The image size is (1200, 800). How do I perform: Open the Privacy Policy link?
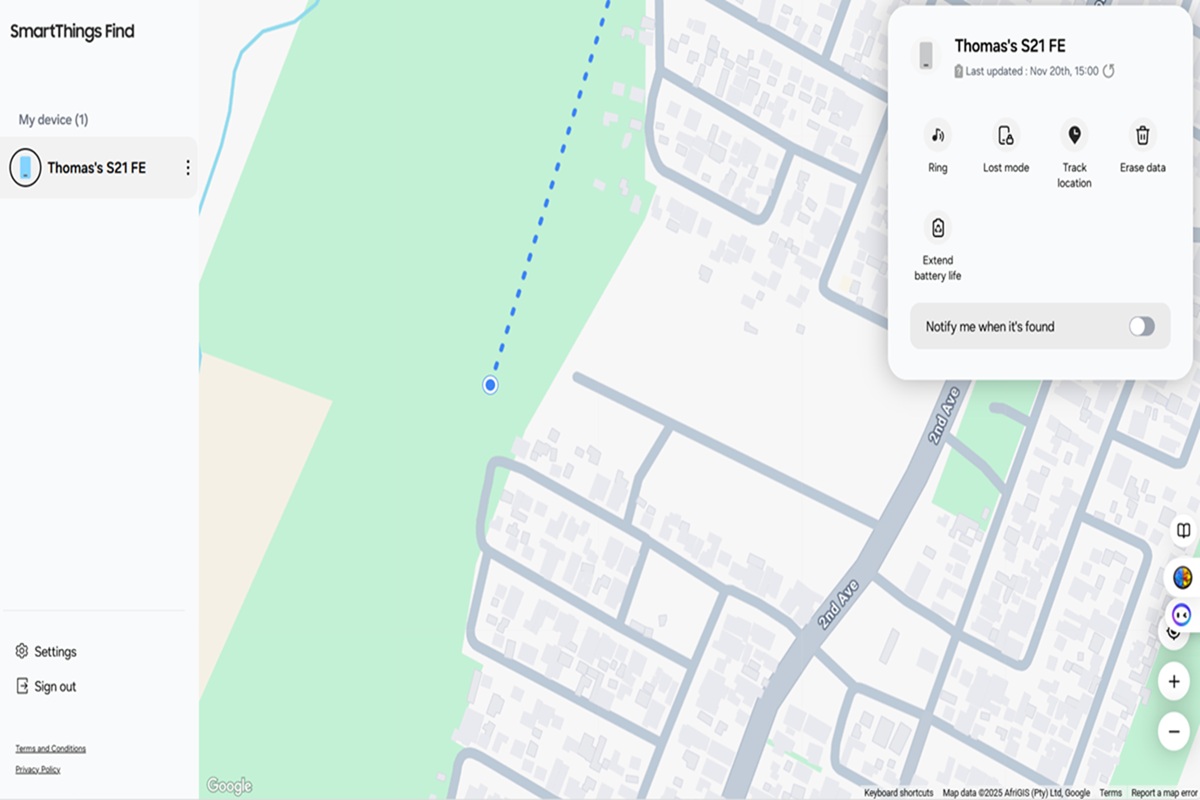point(38,770)
